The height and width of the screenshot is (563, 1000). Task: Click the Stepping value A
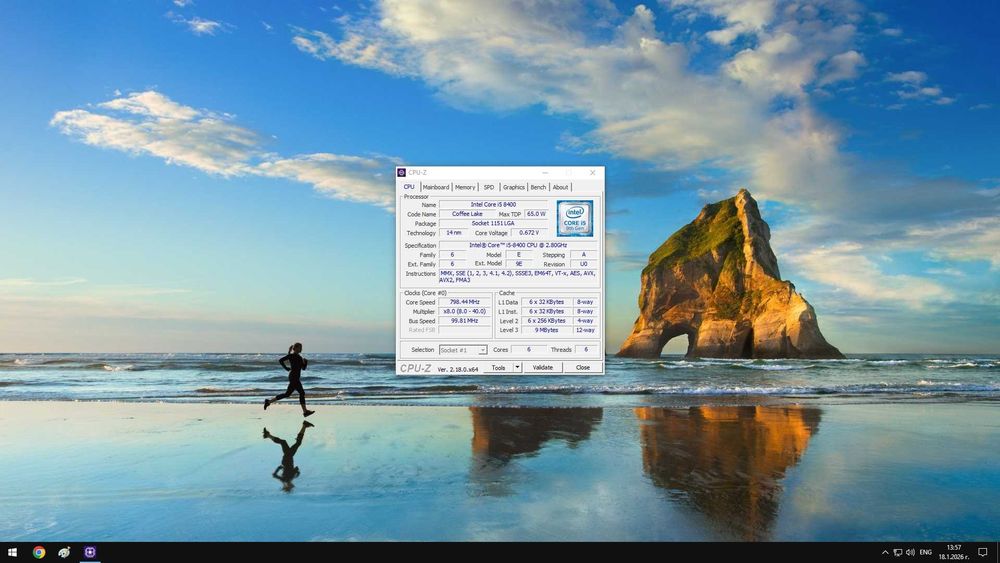pyautogui.click(x=583, y=254)
